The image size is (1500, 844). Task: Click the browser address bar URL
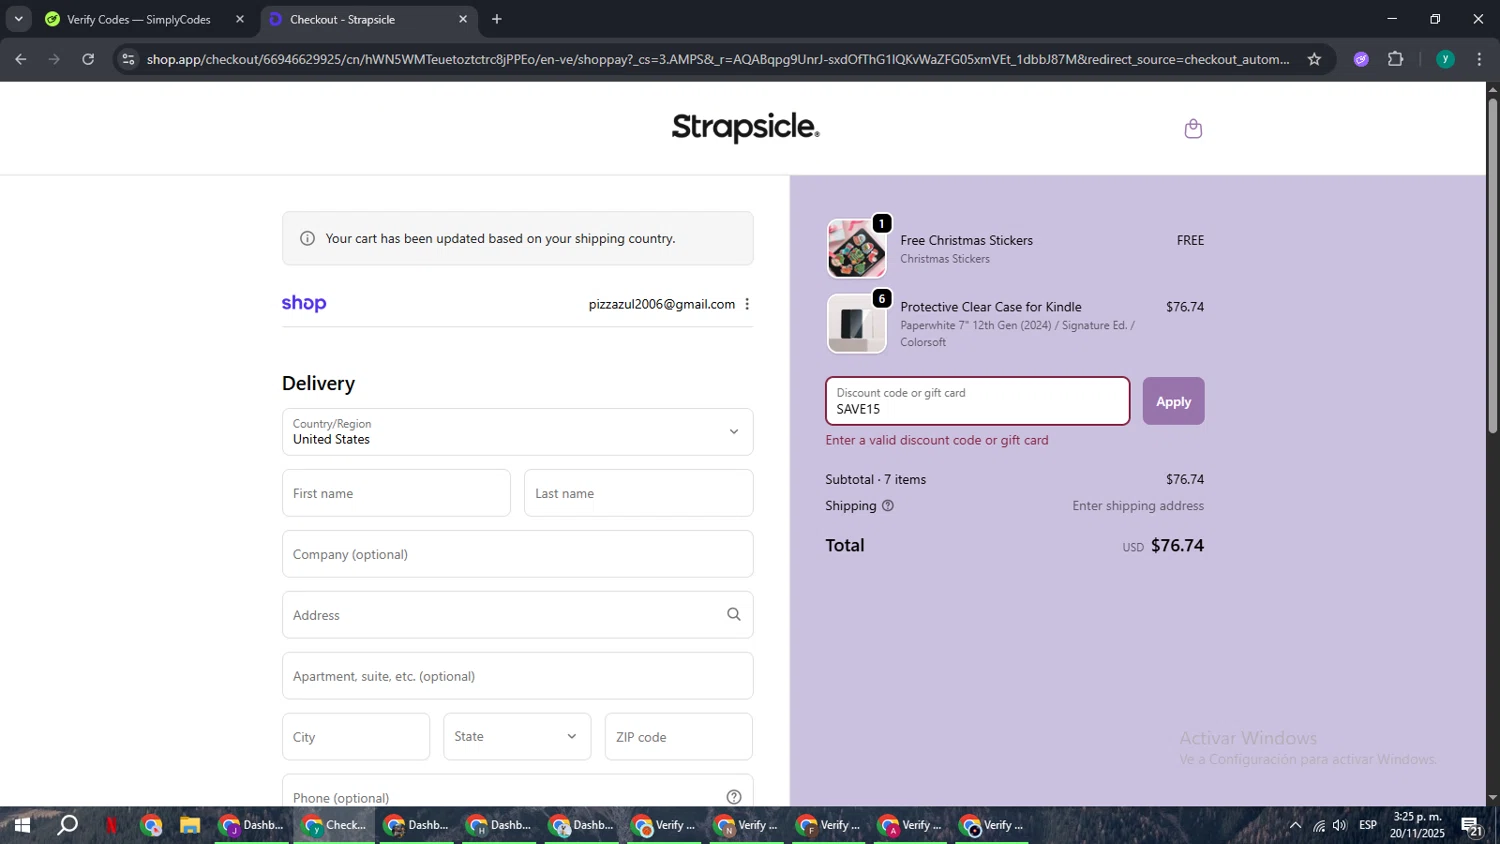click(718, 59)
